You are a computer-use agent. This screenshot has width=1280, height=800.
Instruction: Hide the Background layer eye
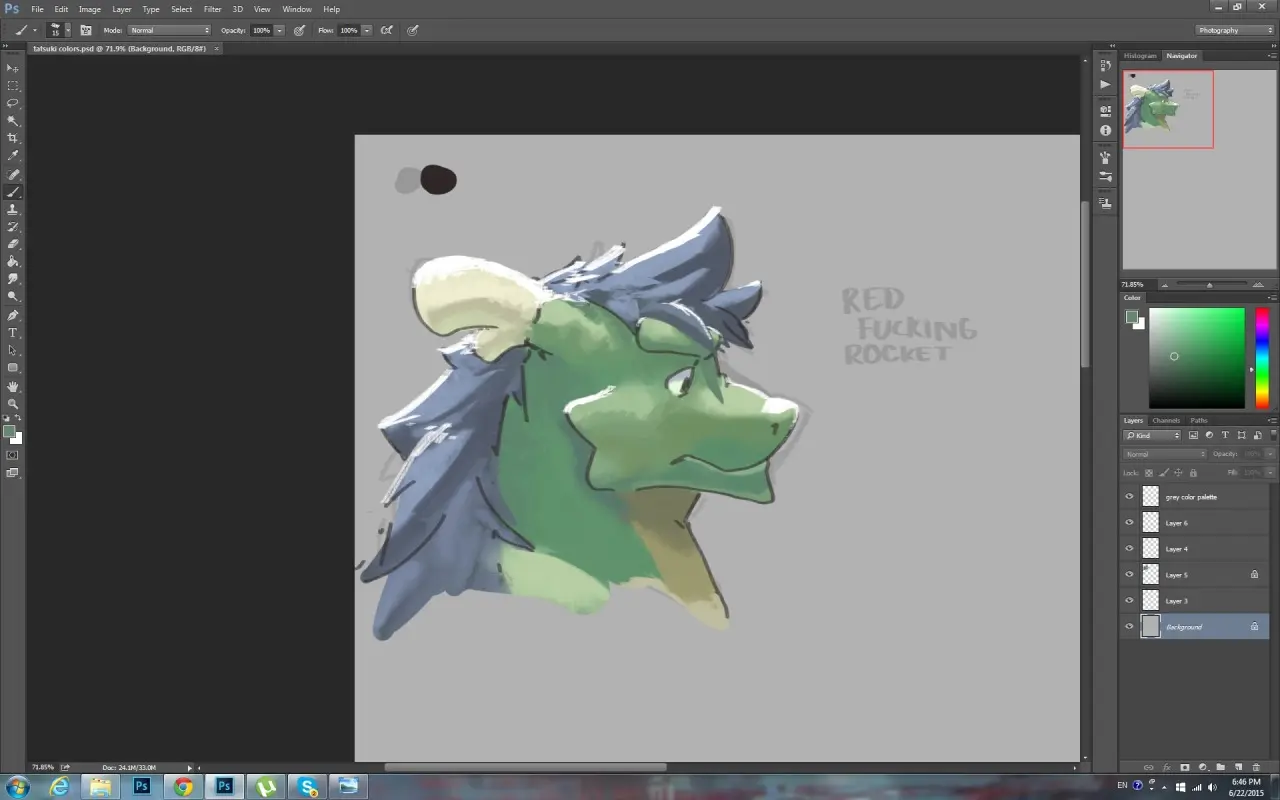point(1130,627)
